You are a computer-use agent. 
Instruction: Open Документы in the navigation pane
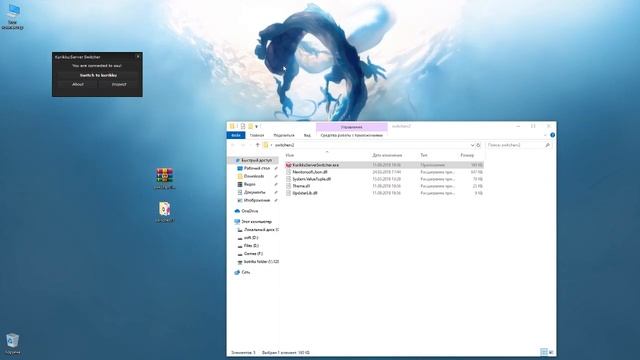(x=254, y=192)
